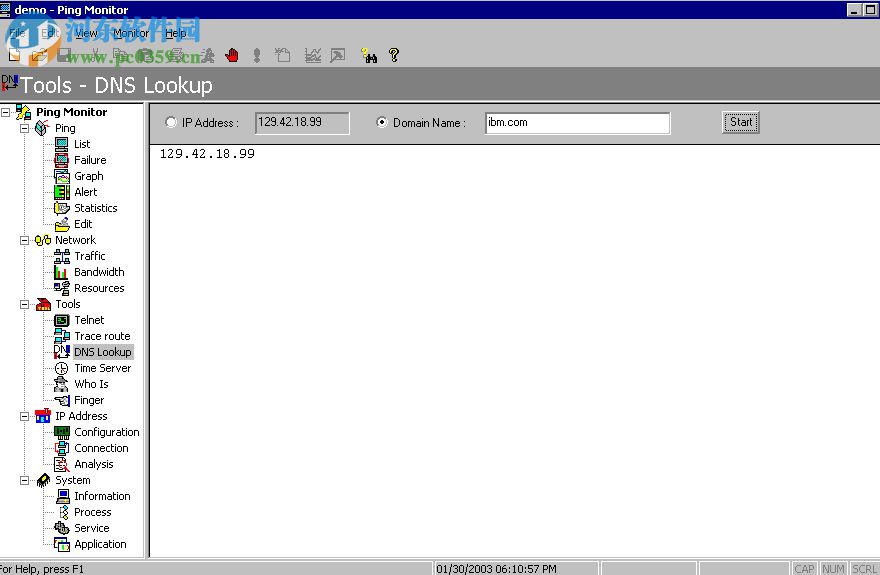Open the Monitor menu
The width and height of the screenshot is (880, 575).
pos(131,33)
